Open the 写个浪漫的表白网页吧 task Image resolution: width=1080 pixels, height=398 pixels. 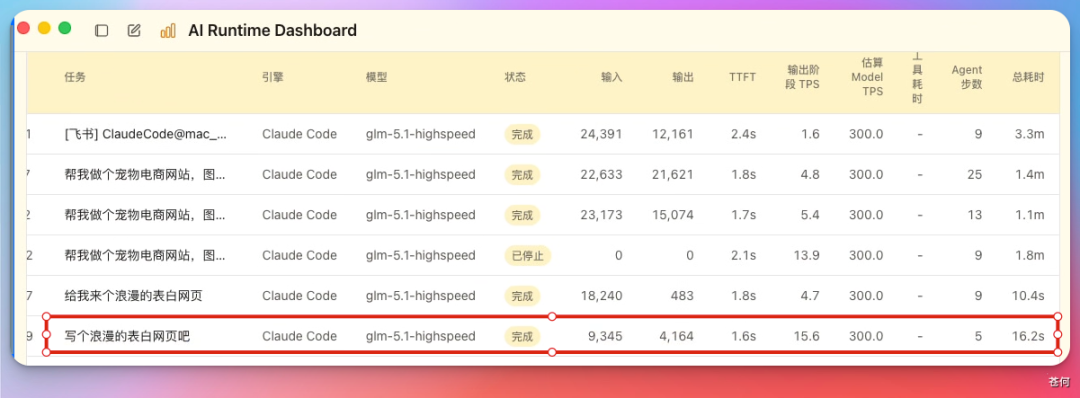543,336
